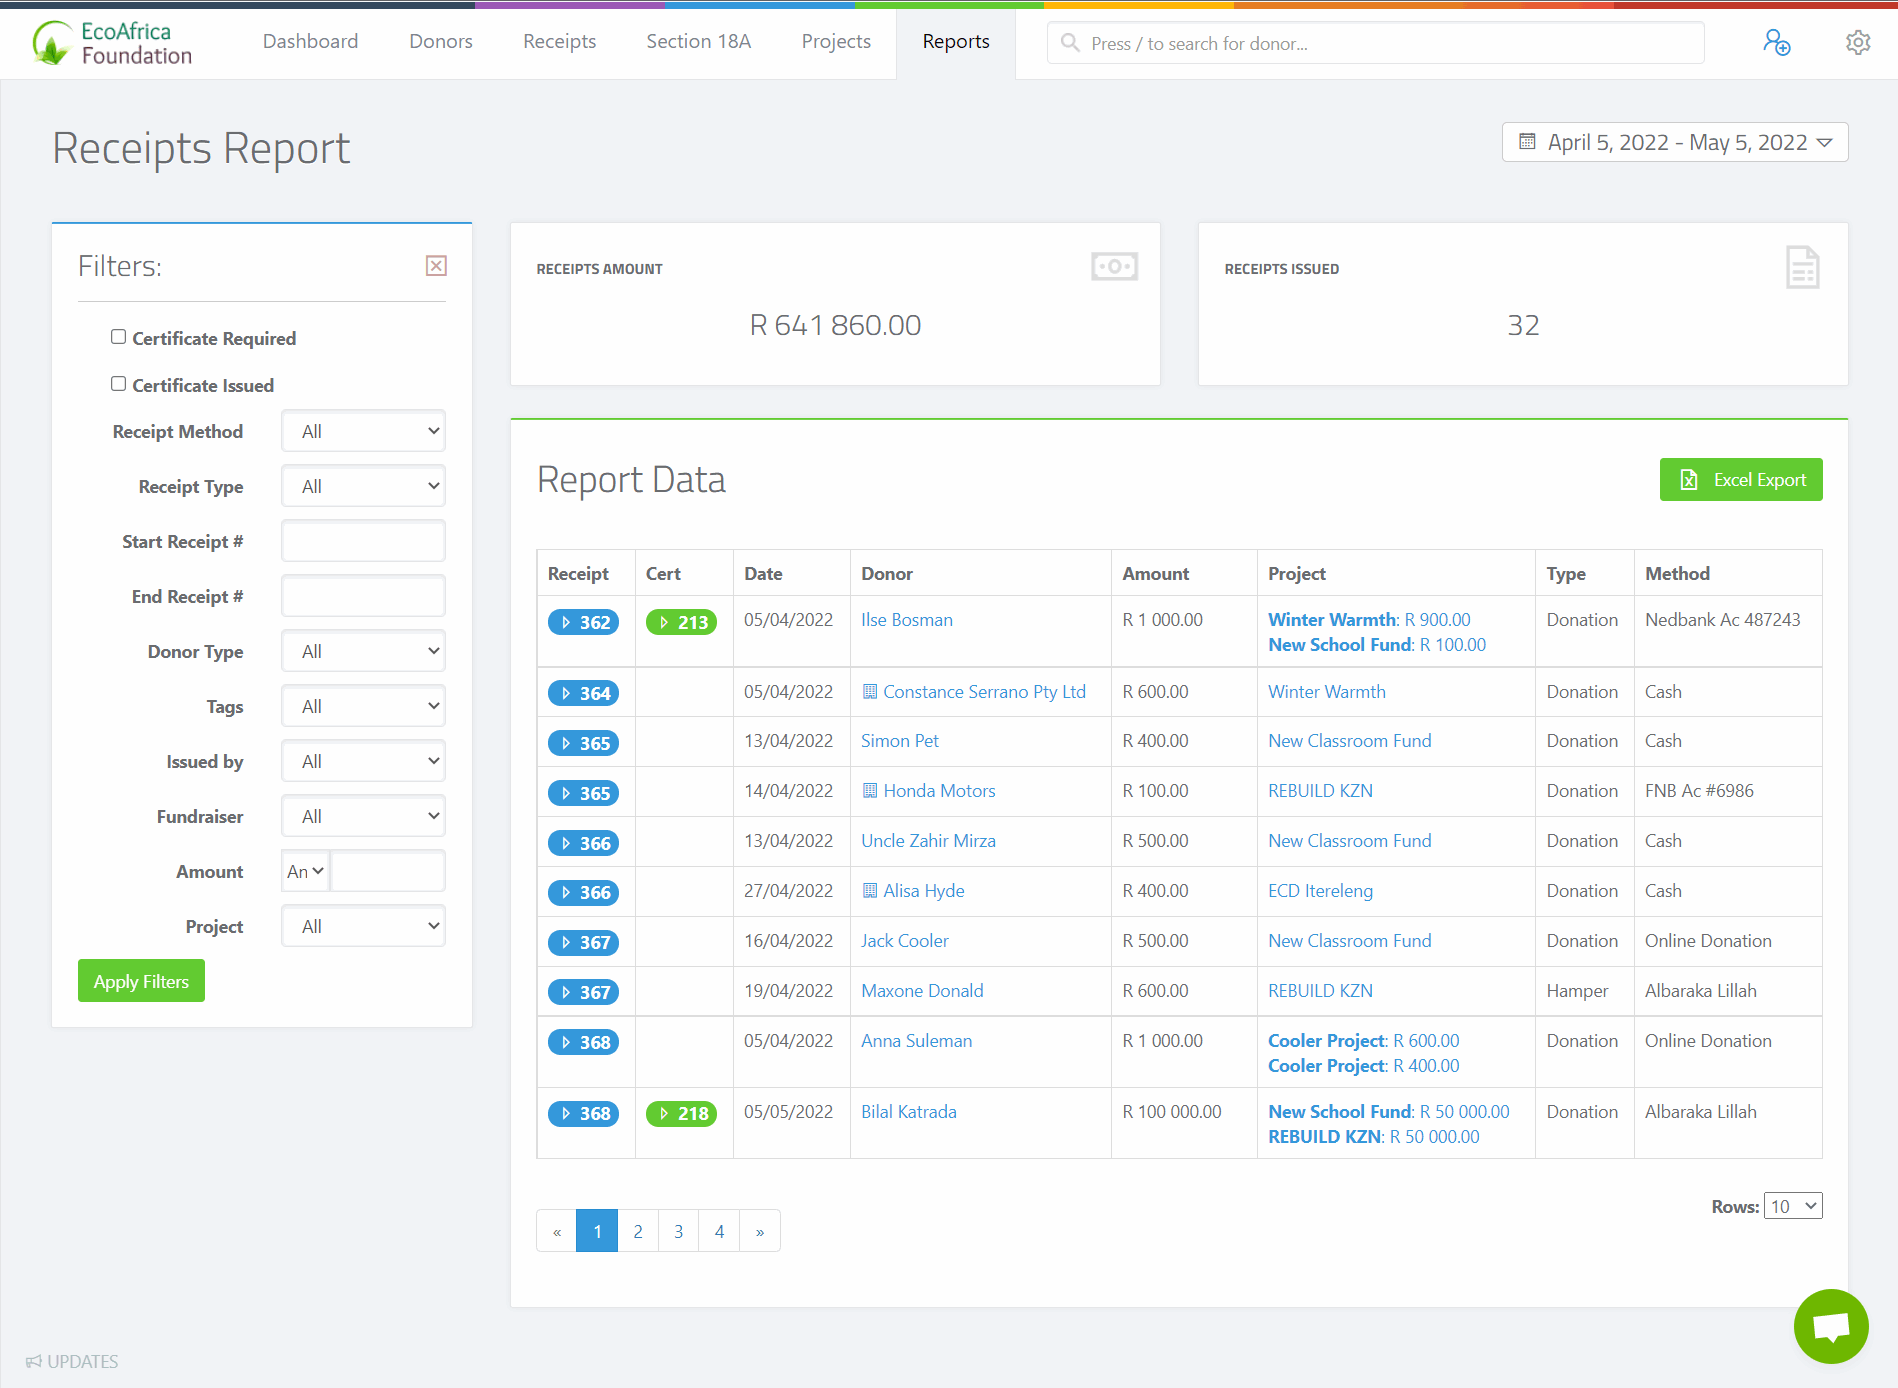
Task: Click the previous page arrow
Action: point(557,1231)
